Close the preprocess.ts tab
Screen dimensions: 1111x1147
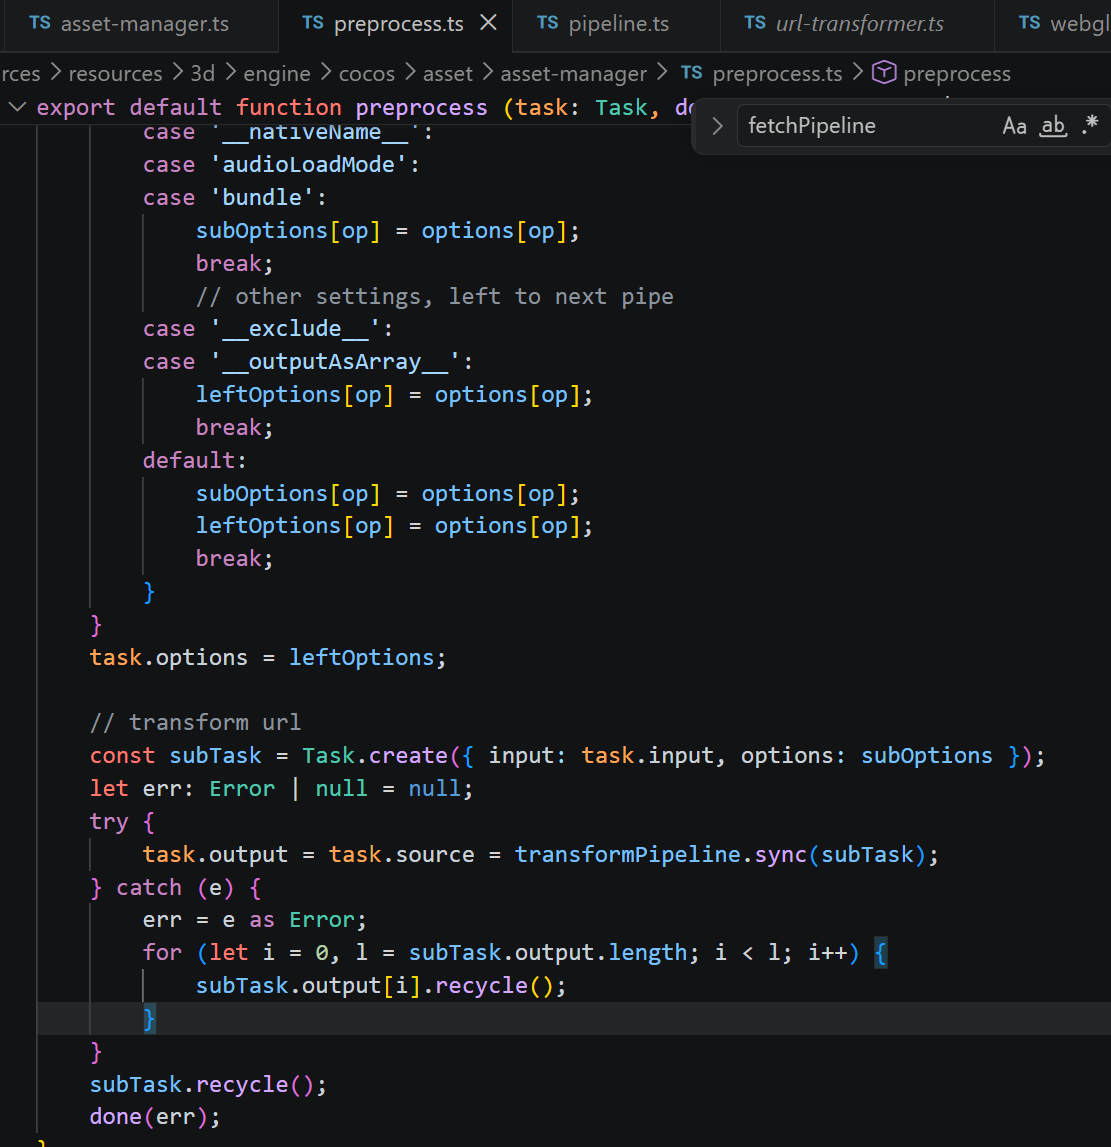coord(488,23)
